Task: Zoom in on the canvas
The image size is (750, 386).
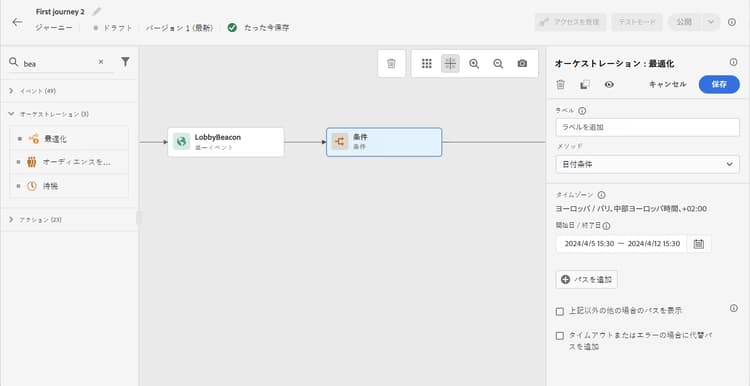Action: (x=474, y=64)
